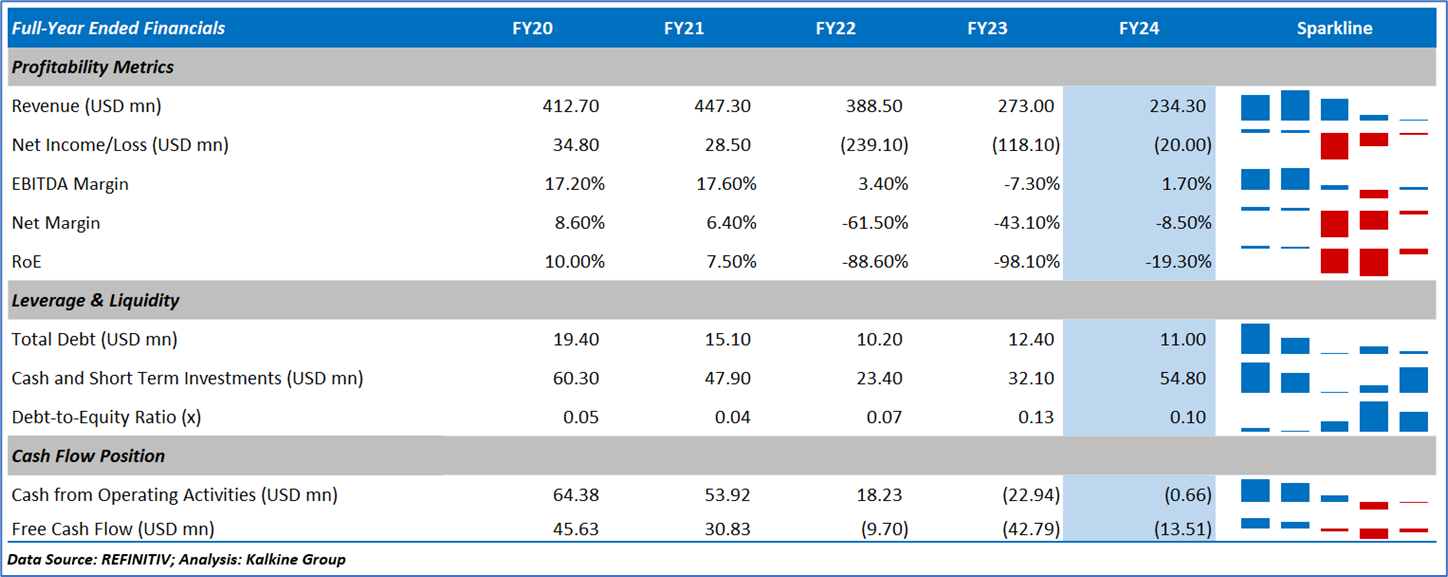Click the Leverage & Liquidity section header
The image size is (1448, 577).
[95, 300]
